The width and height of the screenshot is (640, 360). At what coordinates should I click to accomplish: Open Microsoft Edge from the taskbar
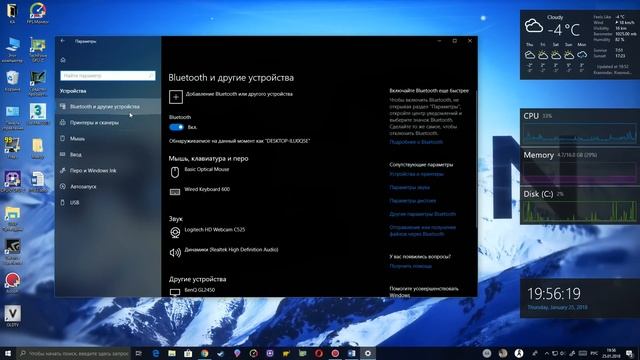pyautogui.click(x=156, y=353)
